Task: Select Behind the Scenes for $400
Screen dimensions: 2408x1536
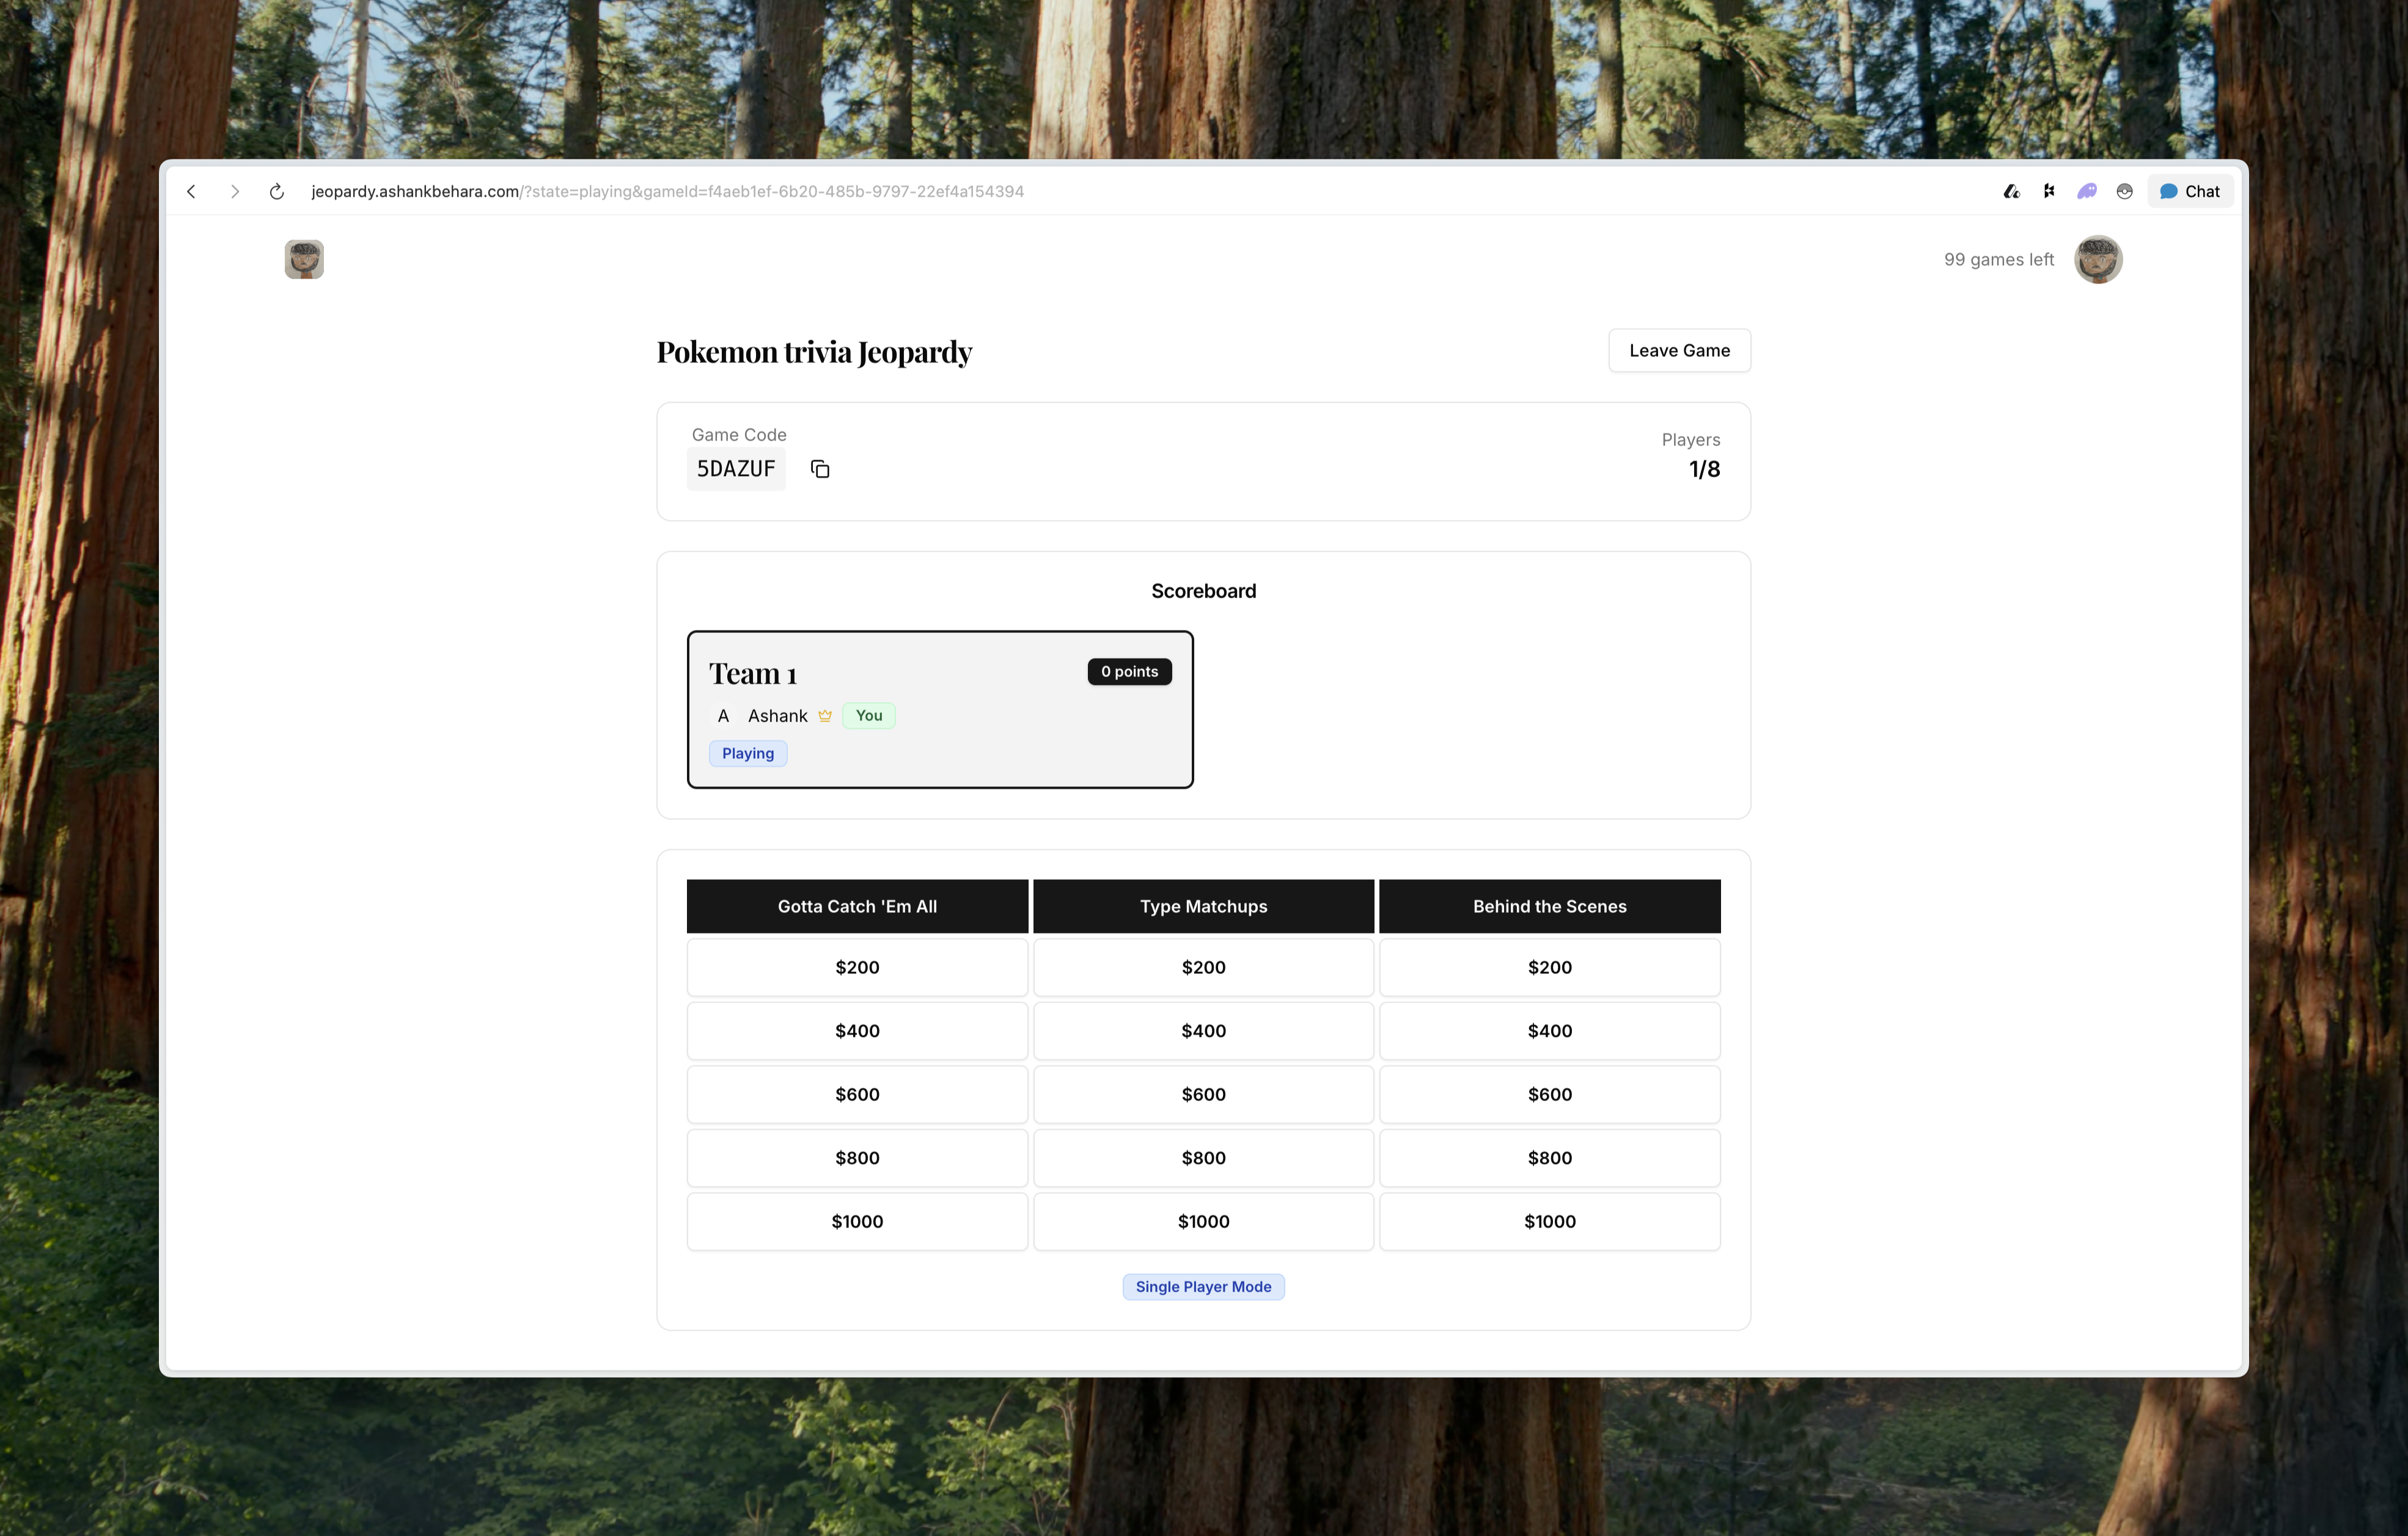Action: 1550,1031
